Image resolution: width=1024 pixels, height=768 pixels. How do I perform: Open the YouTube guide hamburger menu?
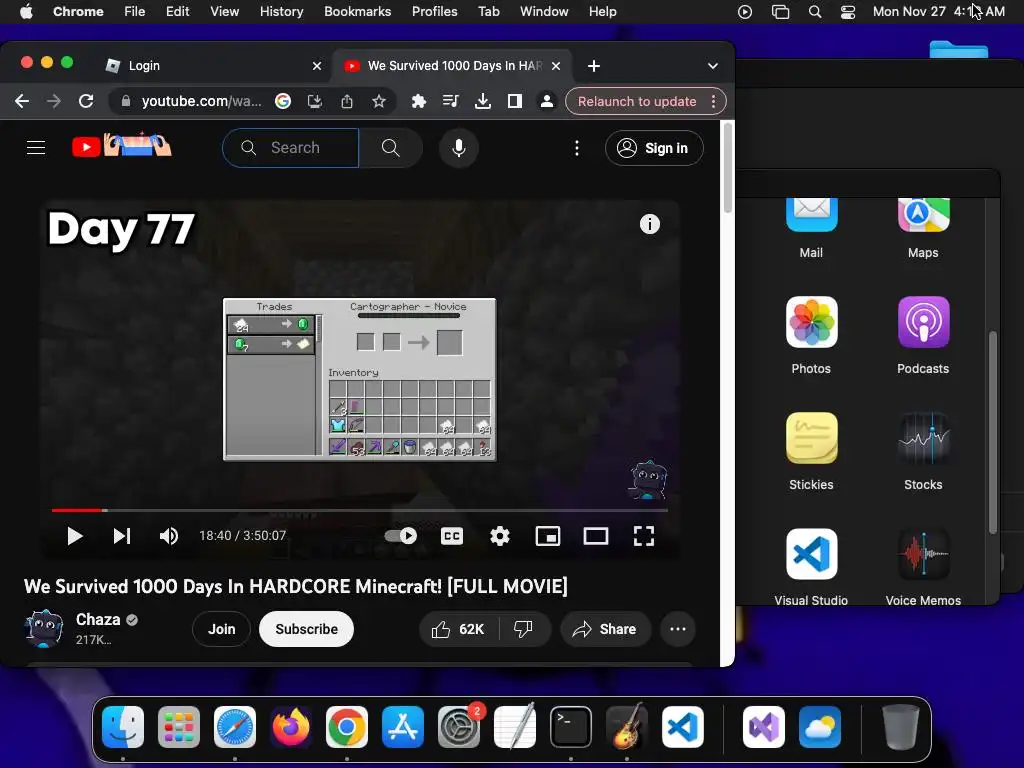tap(36, 148)
